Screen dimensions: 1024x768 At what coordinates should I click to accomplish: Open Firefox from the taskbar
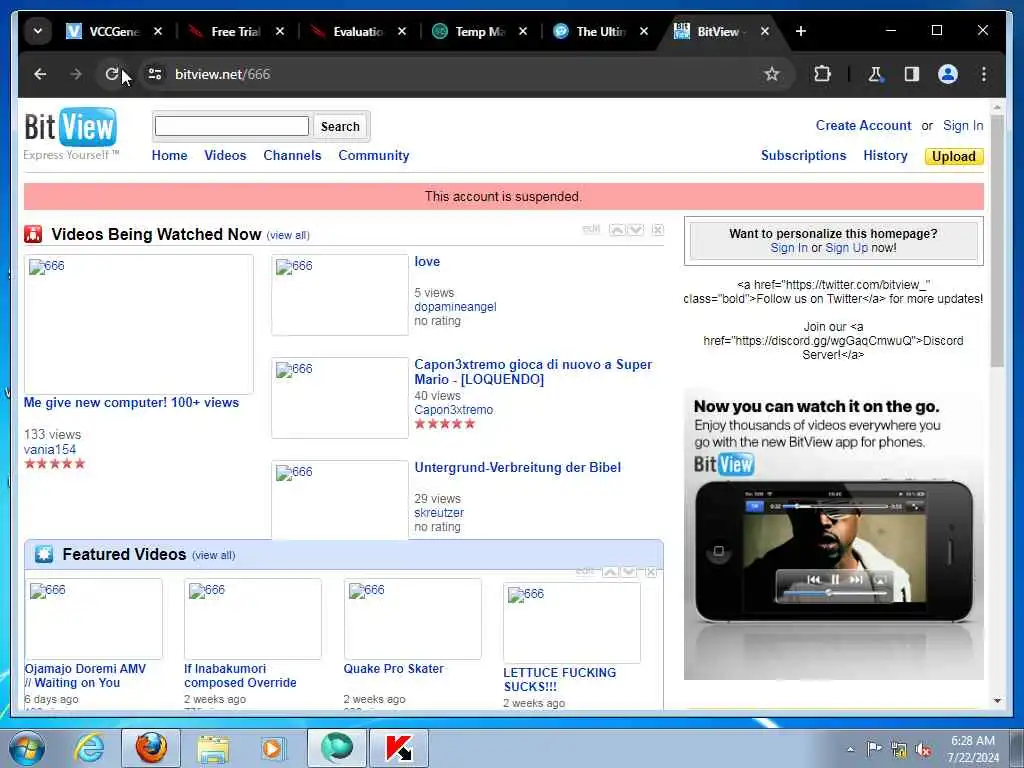[x=151, y=748]
